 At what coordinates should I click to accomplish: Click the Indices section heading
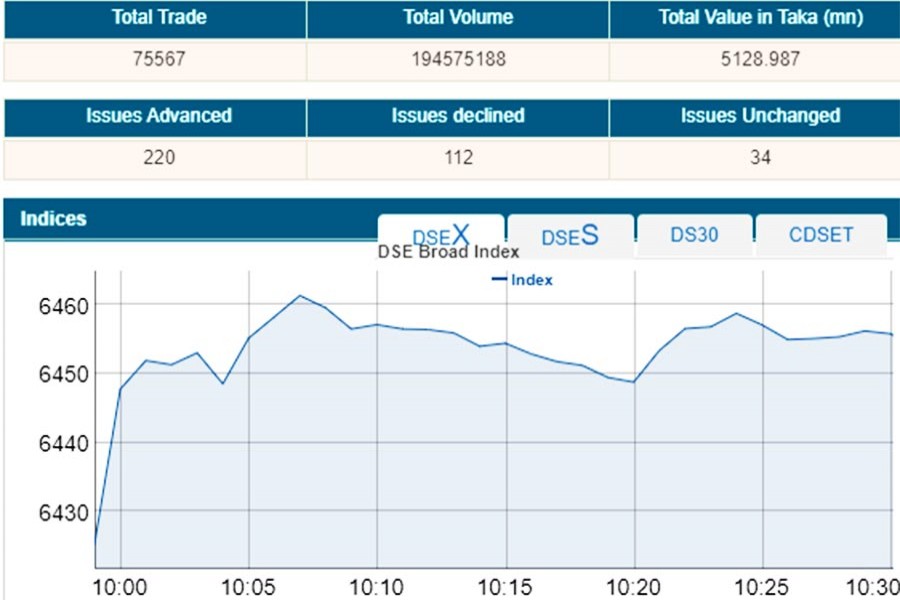(x=53, y=218)
